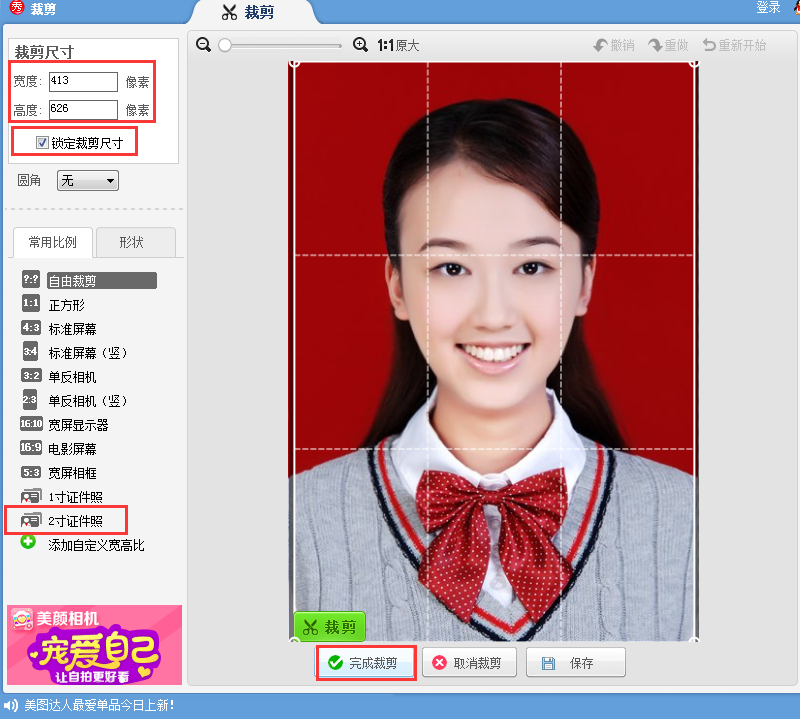
Task: Toggle the lock crop size (锁定裁剪尺寸) checkbox
Action: coord(42,143)
